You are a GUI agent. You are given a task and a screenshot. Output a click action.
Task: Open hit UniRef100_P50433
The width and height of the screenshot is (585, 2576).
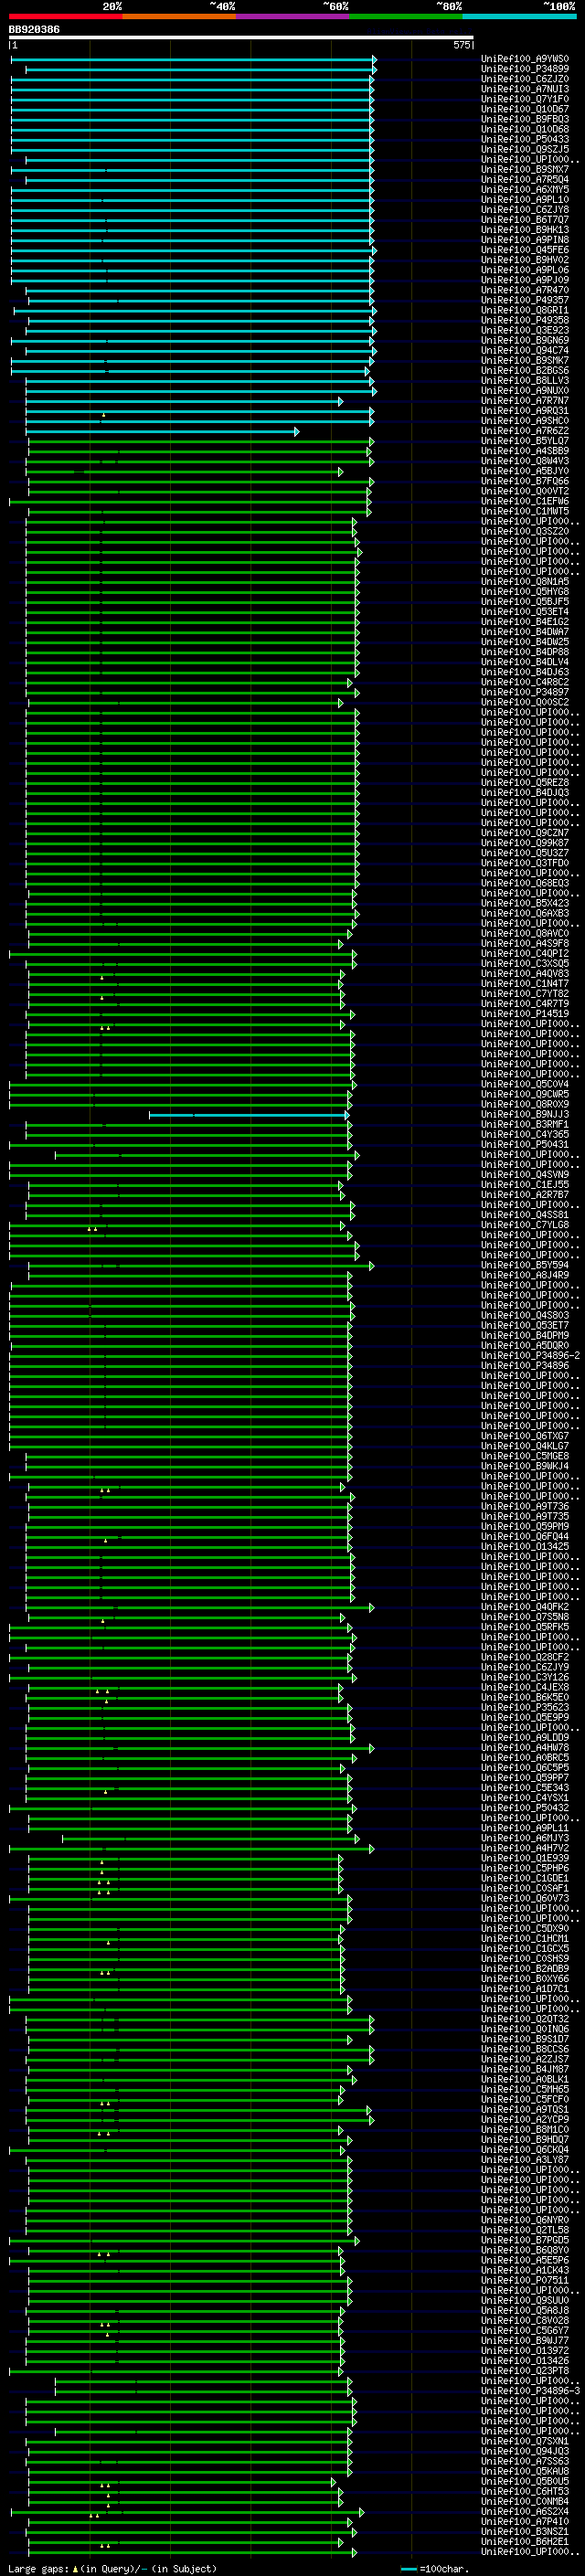click(x=525, y=139)
